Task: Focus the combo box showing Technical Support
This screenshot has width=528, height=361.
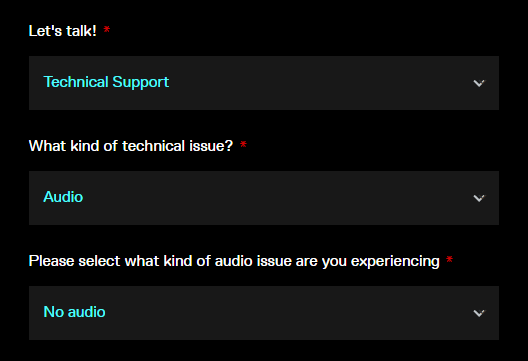Action: coord(264,83)
